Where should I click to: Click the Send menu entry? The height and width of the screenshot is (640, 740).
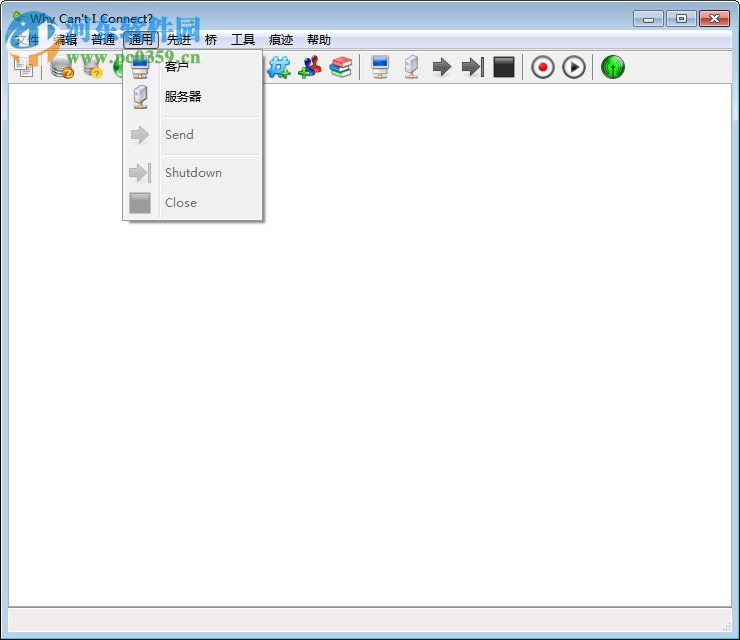[193, 135]
